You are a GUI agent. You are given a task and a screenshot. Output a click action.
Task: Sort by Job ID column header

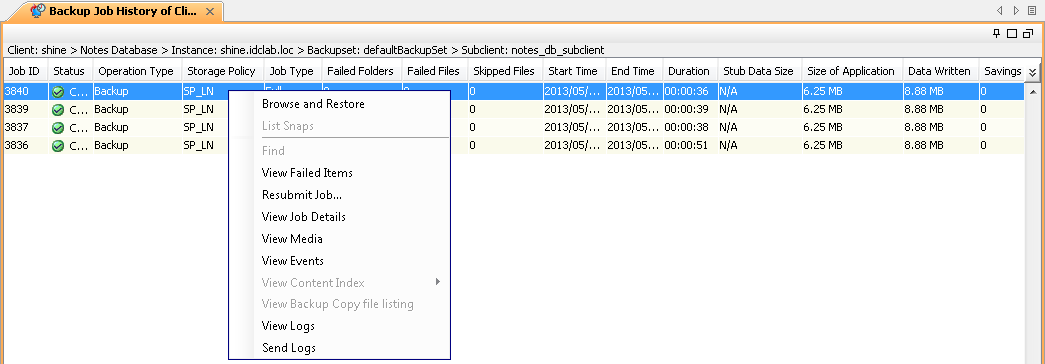pos(24,71)
